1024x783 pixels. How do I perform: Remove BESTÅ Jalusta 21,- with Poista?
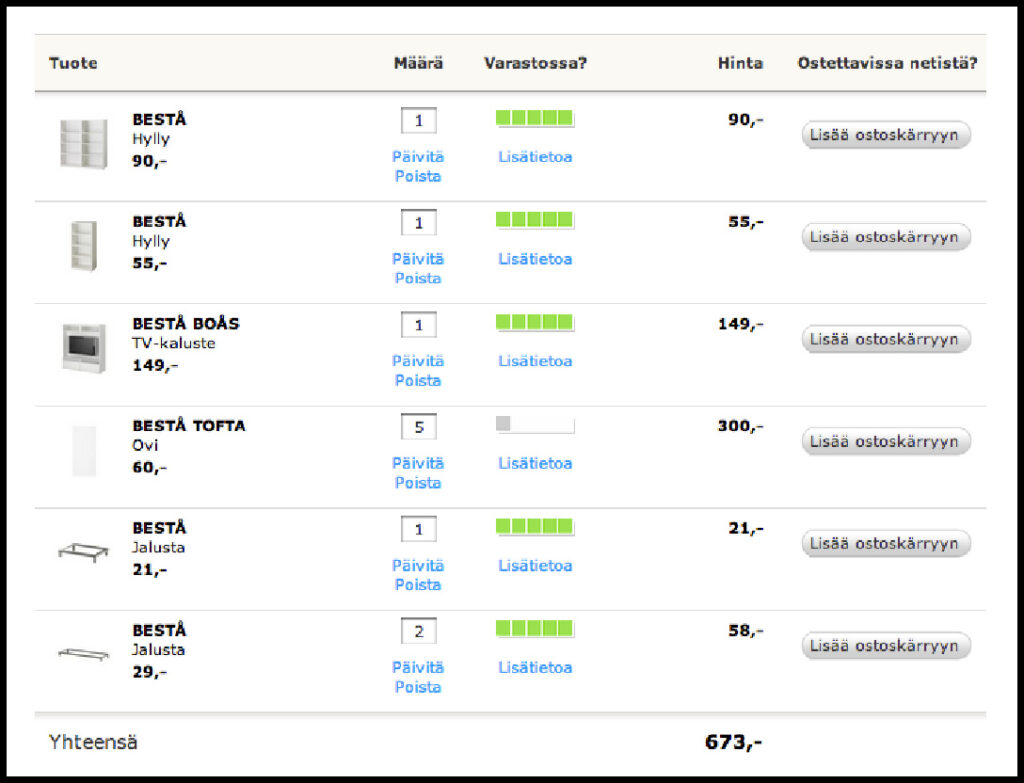418,584
